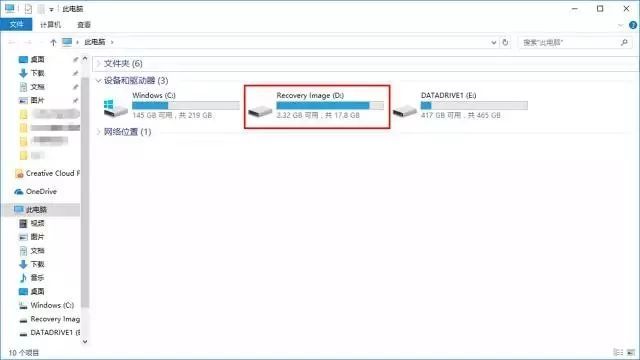The image size is (640, 360).
Task: Expand the 文件夹 (6) group
Action: point(98,64)
